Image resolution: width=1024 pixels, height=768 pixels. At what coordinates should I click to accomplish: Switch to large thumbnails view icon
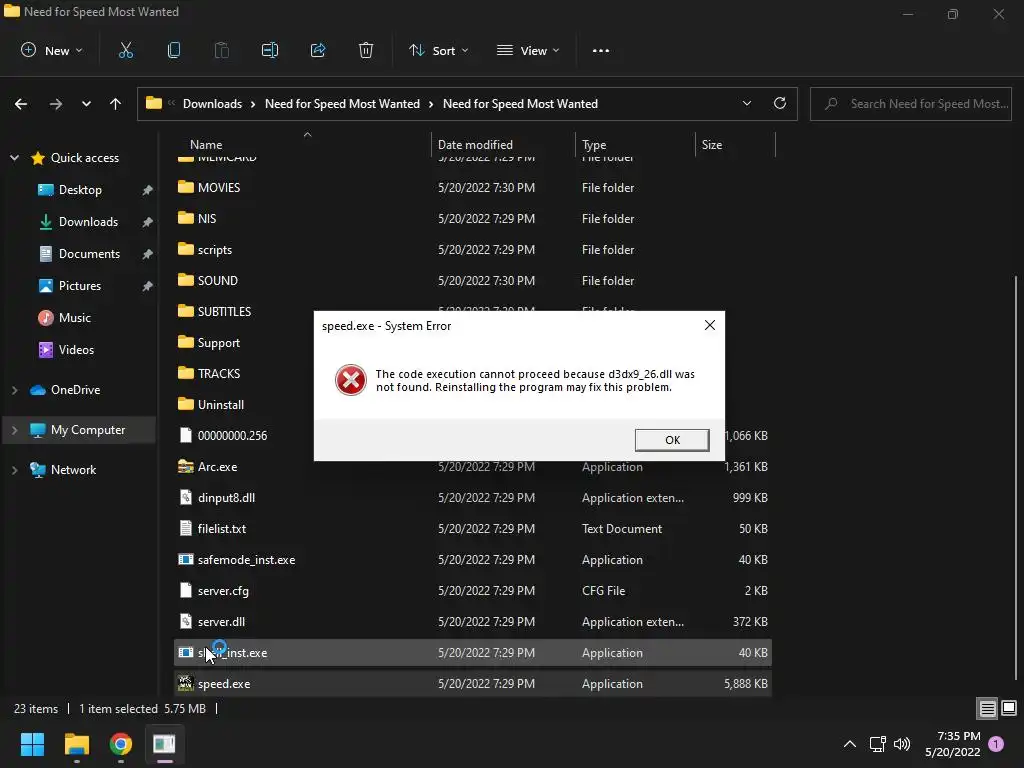click(x=1009, y=708)
